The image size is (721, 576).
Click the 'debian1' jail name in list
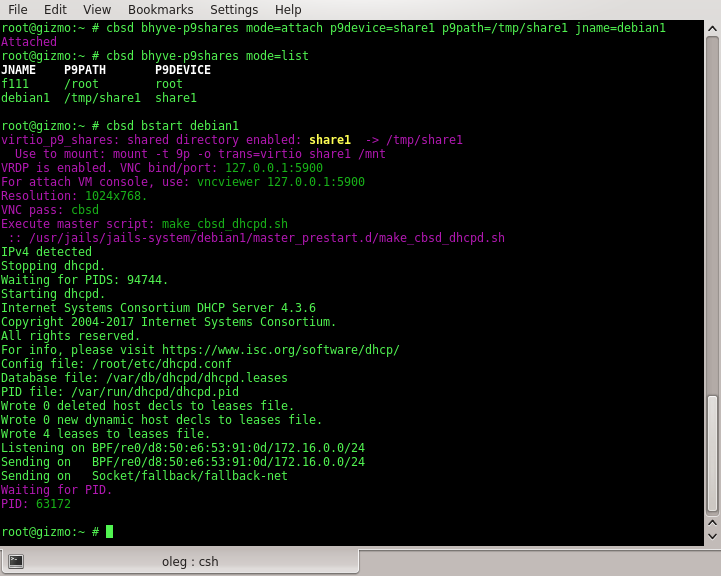pos(25,98)
